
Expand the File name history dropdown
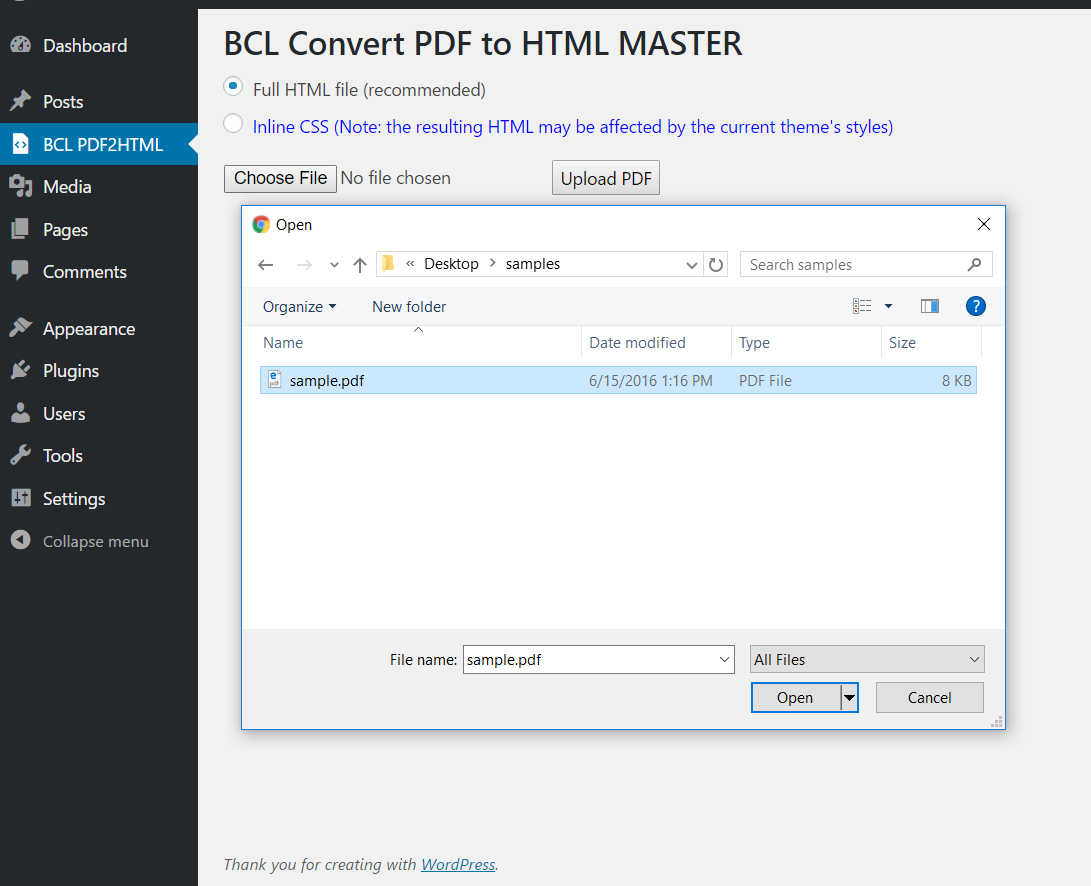click(x=725, y=660)
